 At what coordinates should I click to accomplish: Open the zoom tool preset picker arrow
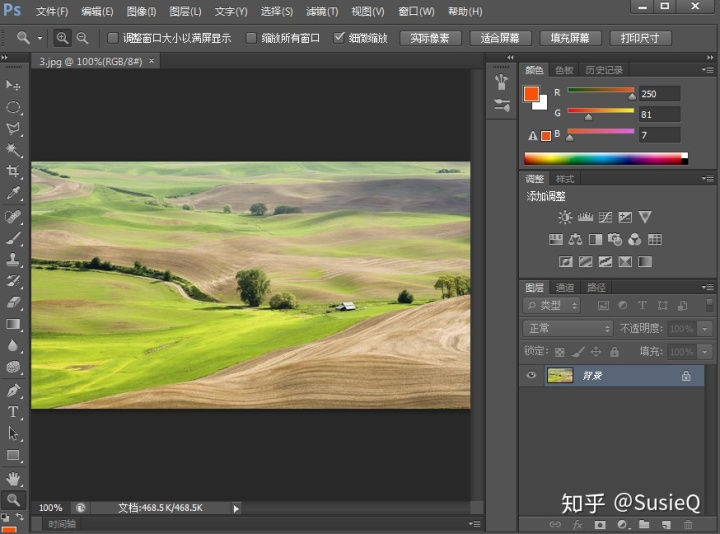pos(40,38)
